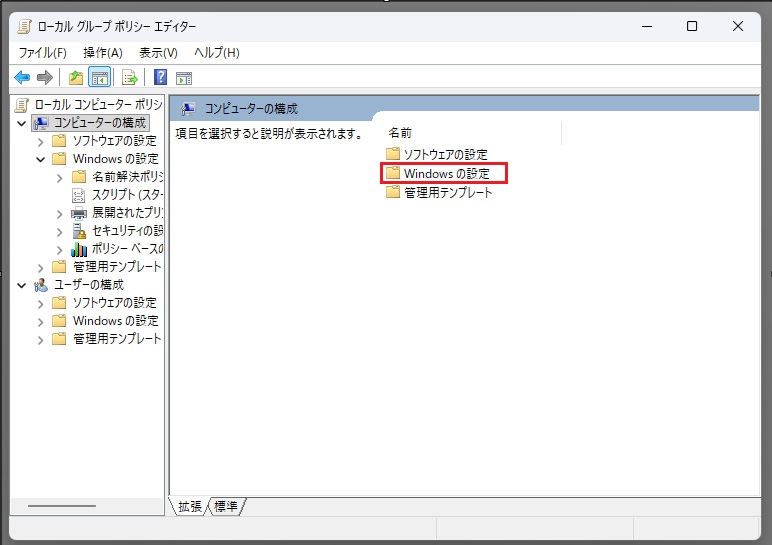
Task: Click the Up one level folder icon
Action: coord(76,78)
